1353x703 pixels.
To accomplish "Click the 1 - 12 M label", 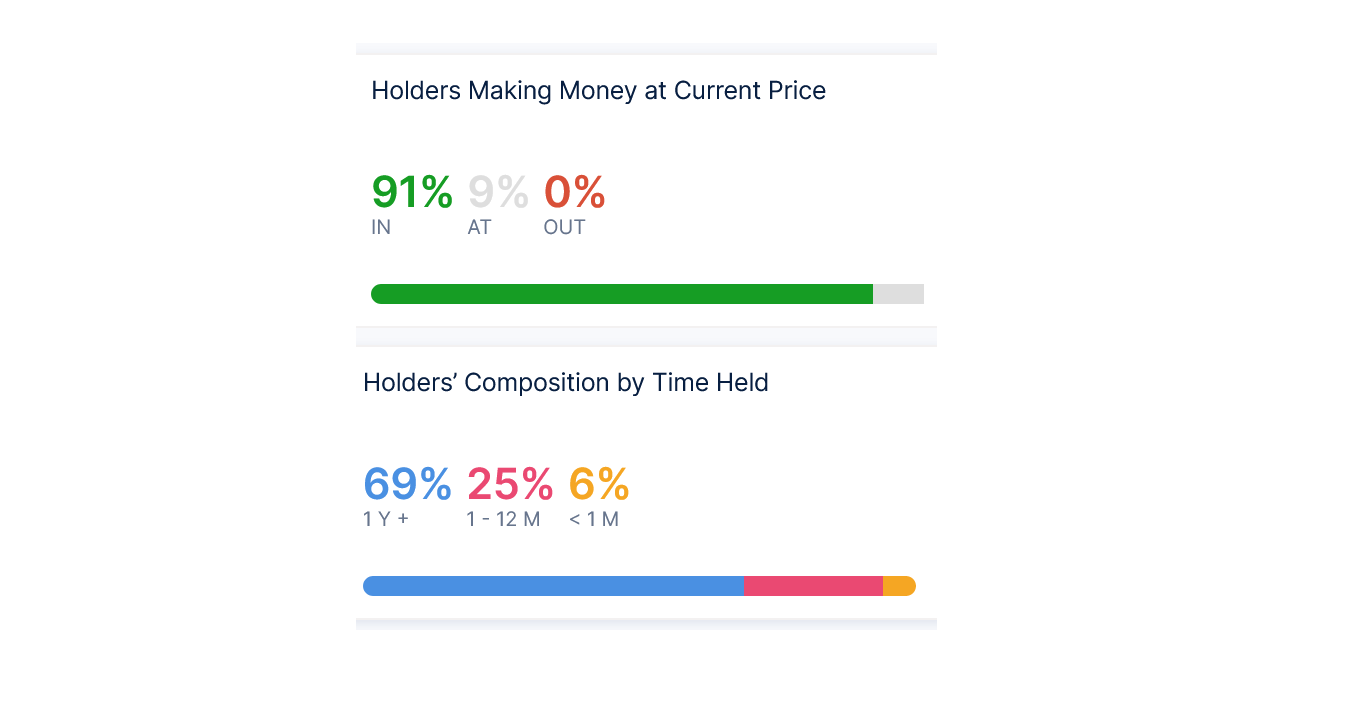I will [503, 520].
